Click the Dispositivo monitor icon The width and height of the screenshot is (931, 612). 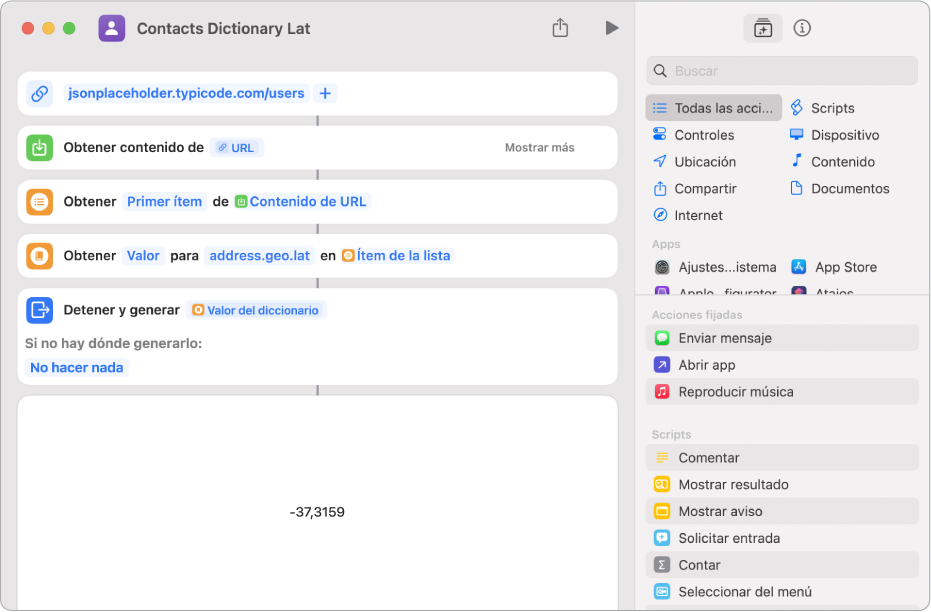pos(797,134)
